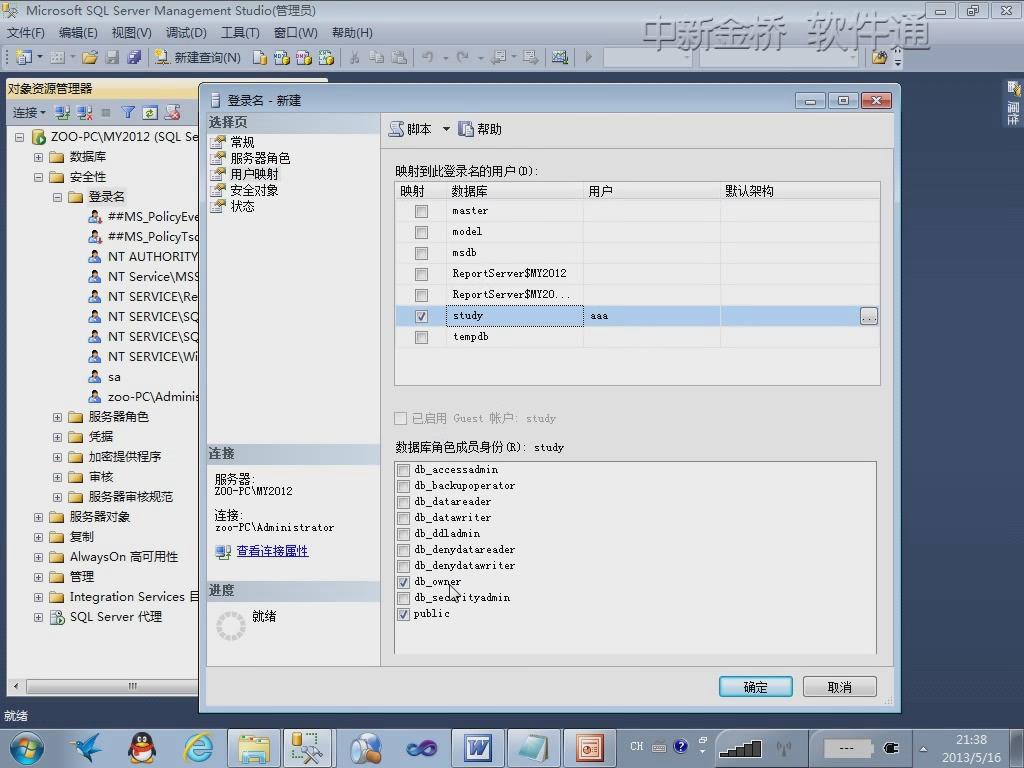Enable db_securityadmin role checkbox
Image resolution: width=1024 pixels, height=768 pixels.
pos(404,598)
